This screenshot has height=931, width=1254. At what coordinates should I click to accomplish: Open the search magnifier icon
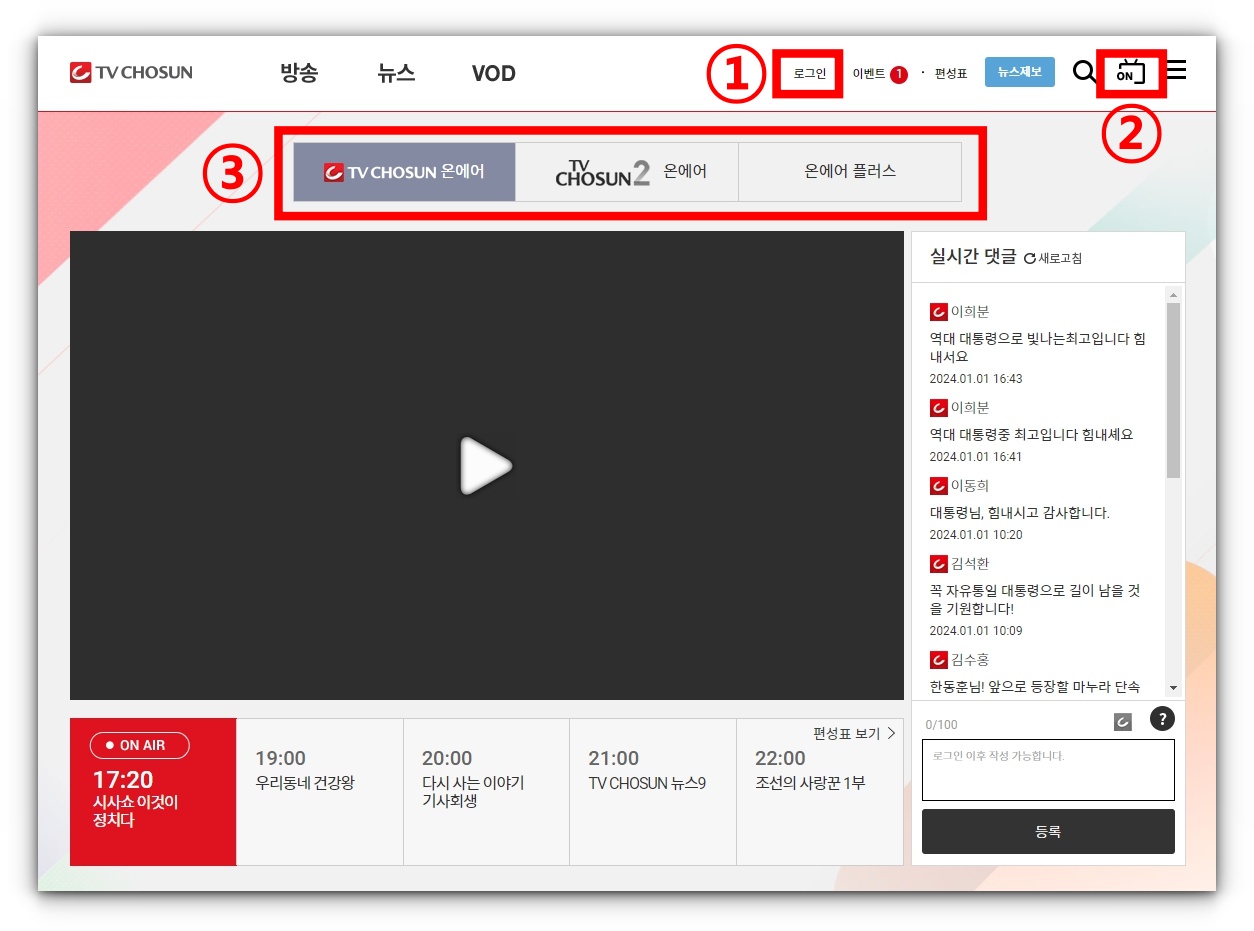[1084, 71]
